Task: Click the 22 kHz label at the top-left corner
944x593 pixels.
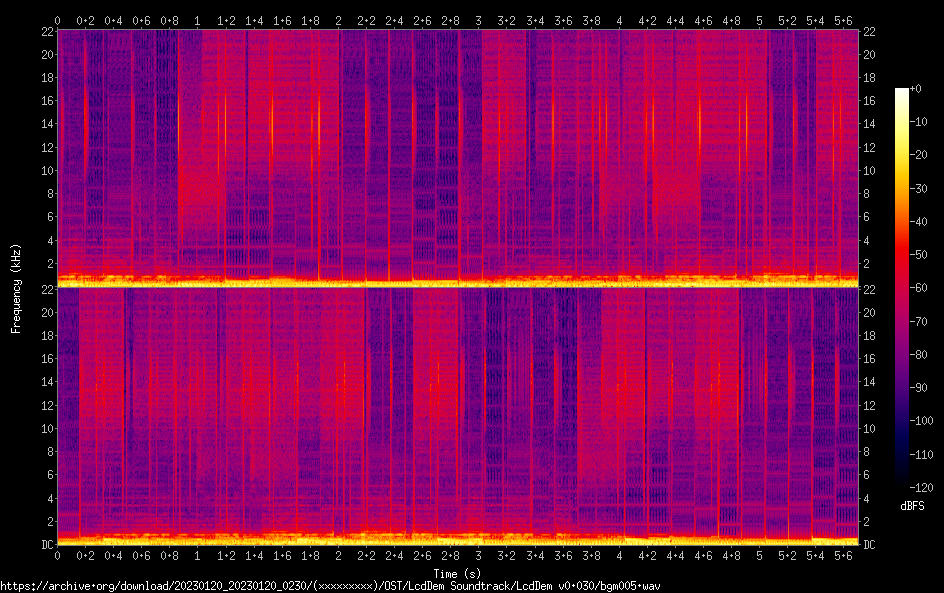Action: [x=45, y=32]
